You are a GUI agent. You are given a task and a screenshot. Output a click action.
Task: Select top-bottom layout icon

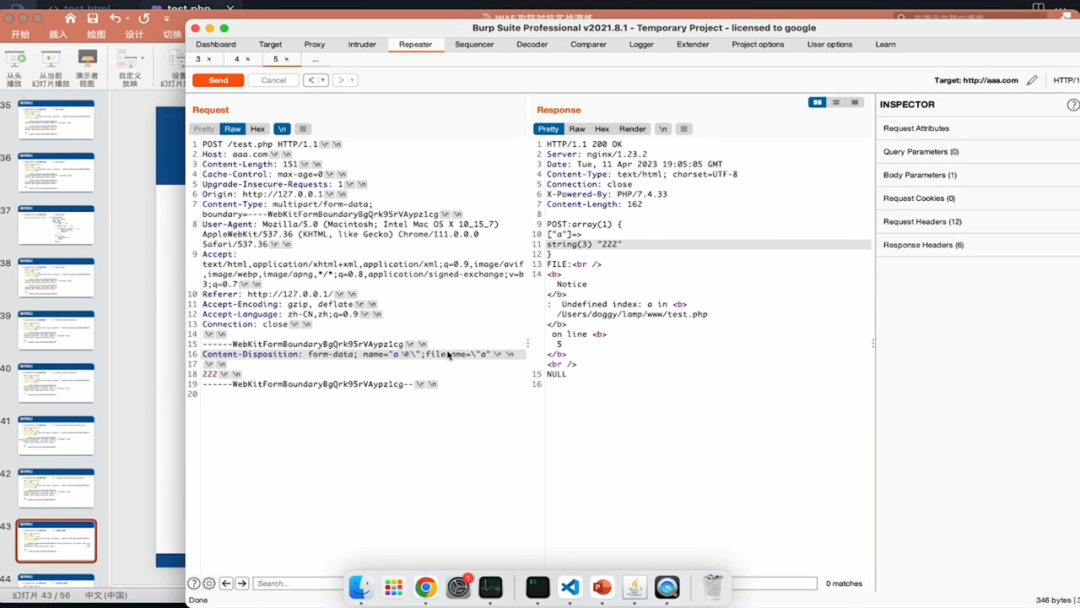tap(836, 103)
